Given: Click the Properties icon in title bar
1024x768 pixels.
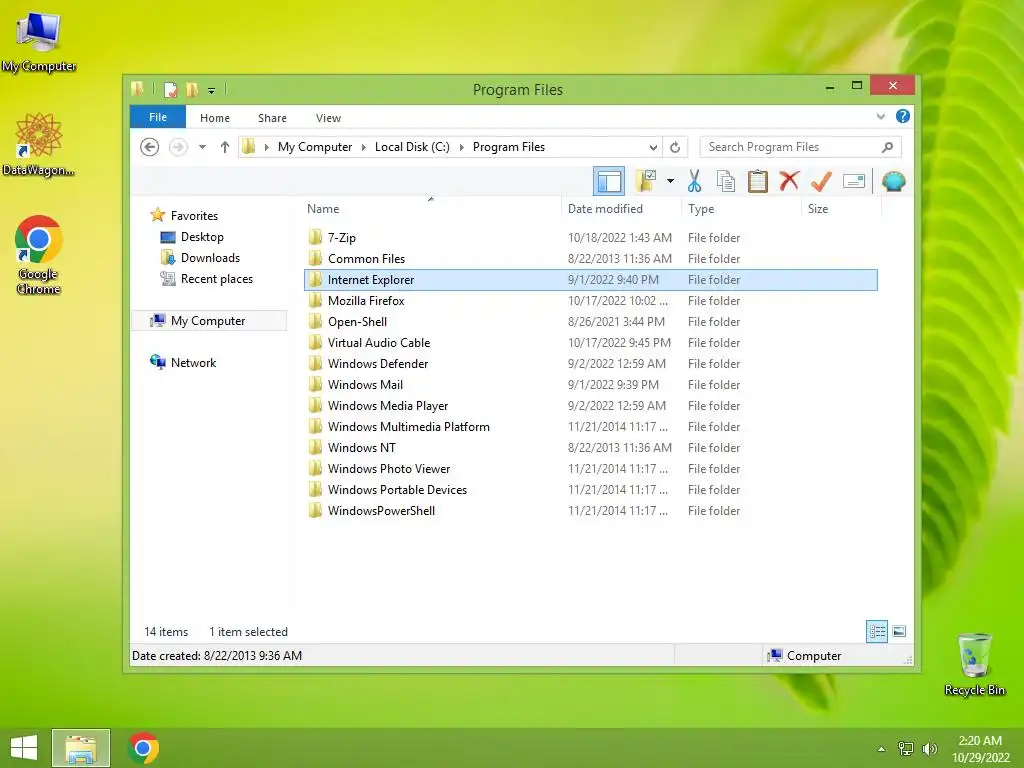Looking at the screenshot, I should [x=170, y=89].
